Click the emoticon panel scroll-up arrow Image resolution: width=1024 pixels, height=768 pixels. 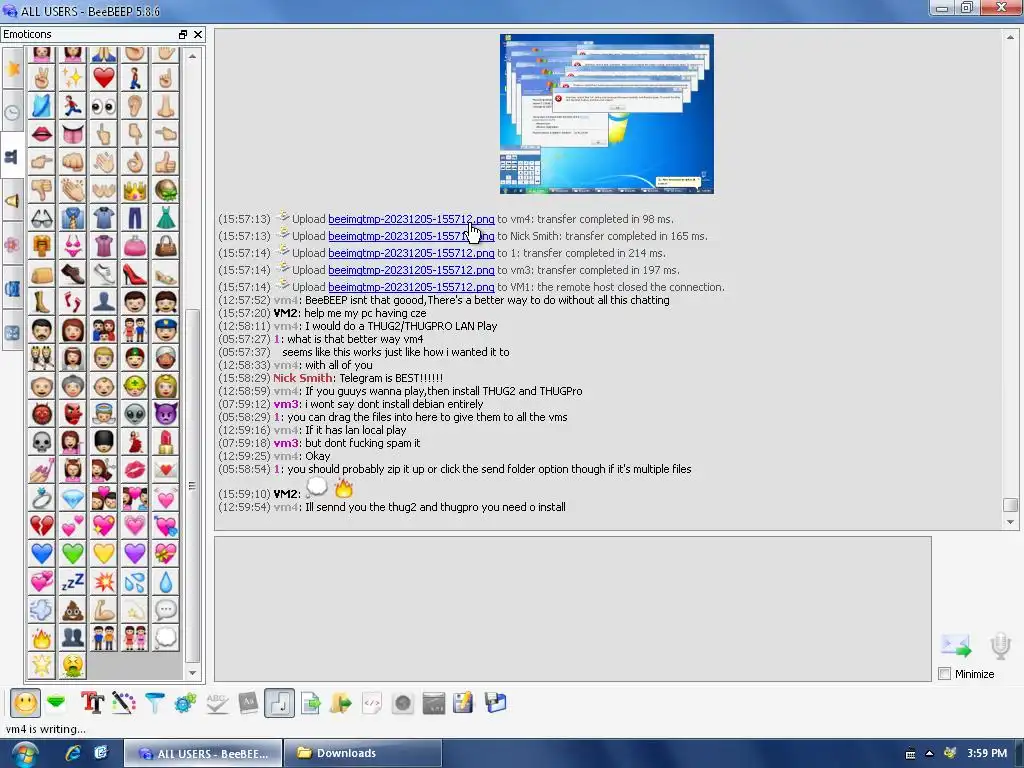click(193, 57)
